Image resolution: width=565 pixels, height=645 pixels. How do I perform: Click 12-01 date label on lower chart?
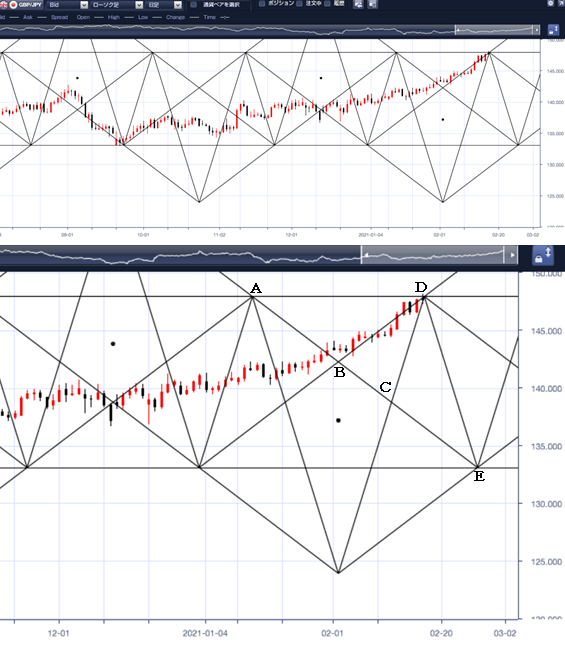click(58, 633)
